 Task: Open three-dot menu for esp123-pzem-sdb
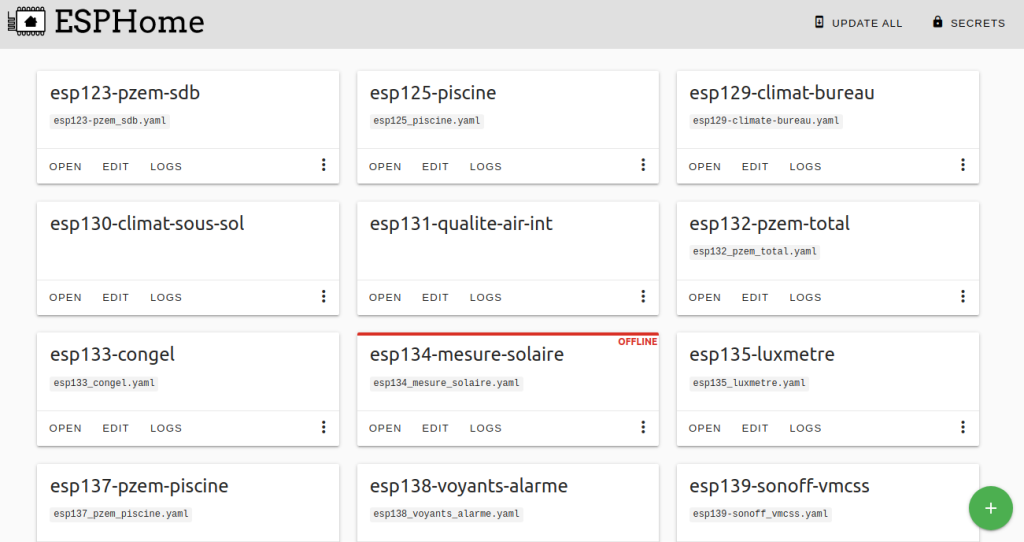click(x=323, y=165)
